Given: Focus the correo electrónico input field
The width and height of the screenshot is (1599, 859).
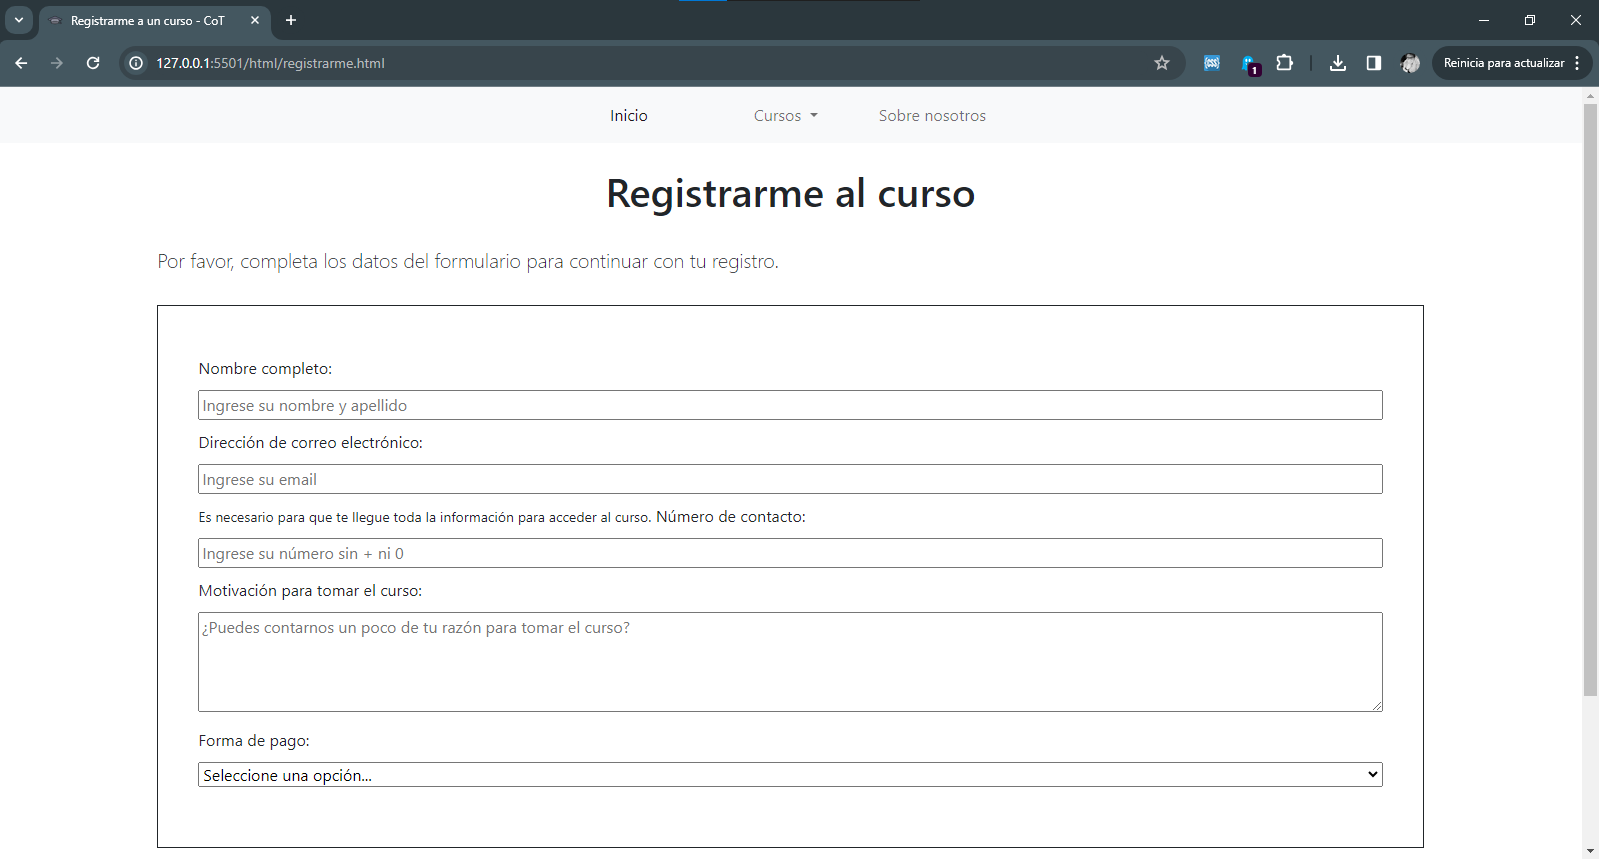Looking at the screenshot, I should tap(790, 479).
